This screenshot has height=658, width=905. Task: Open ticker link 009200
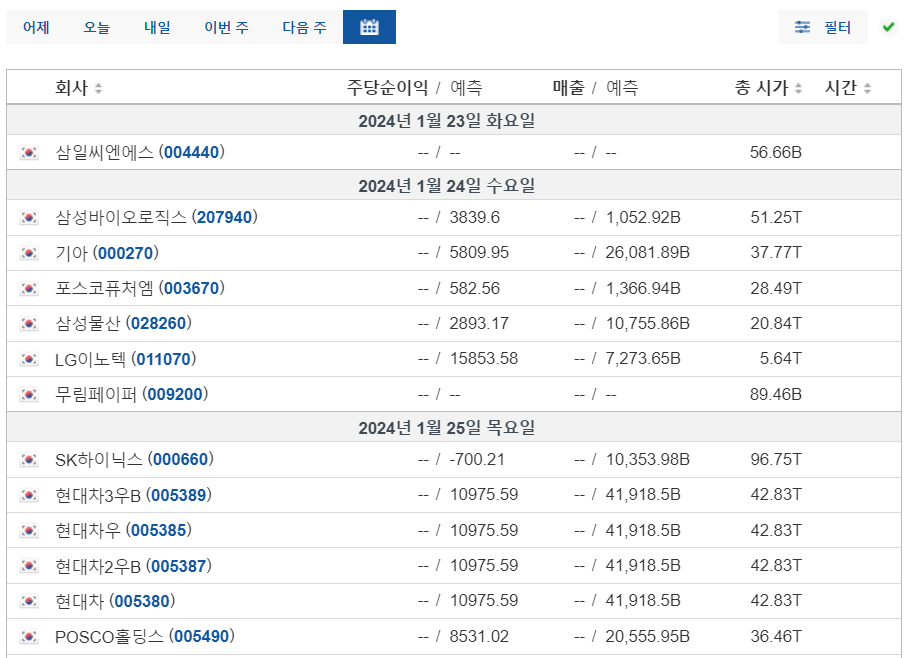pos(175,395)
